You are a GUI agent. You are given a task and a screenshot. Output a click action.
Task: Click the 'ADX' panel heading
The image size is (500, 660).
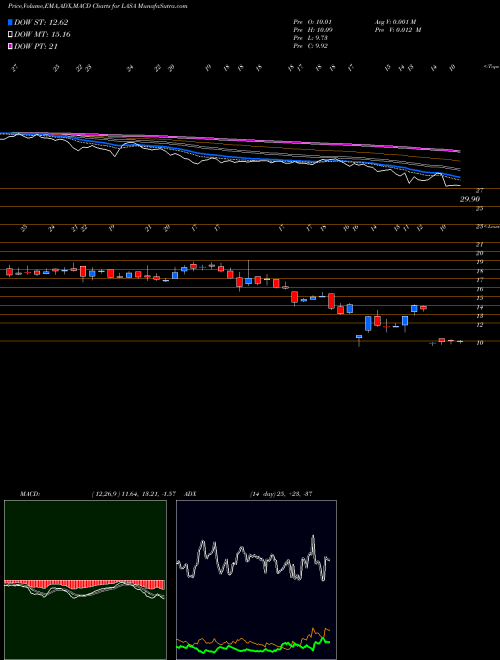[190, 494]
